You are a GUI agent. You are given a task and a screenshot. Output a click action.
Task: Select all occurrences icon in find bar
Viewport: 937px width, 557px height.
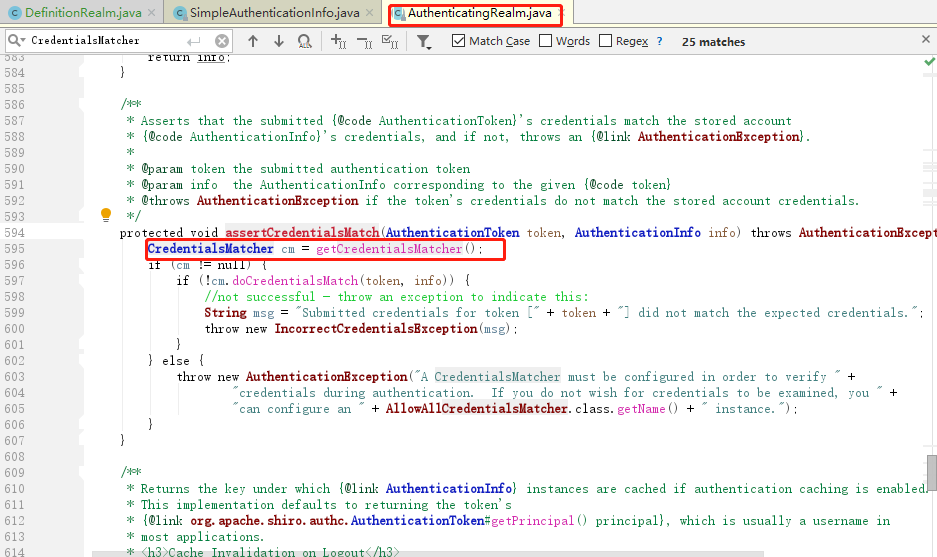click(x=390, y=41)
